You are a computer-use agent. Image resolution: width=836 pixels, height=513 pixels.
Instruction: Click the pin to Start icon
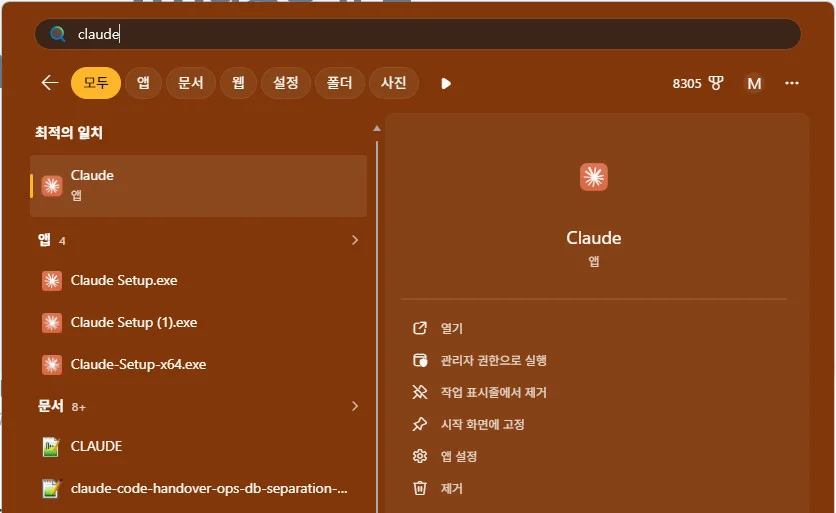(x=420, y=424)
